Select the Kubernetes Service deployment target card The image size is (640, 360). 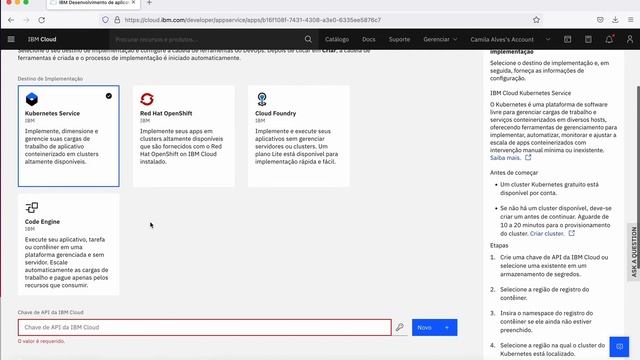pyautogui.click(x=69, y=136)
